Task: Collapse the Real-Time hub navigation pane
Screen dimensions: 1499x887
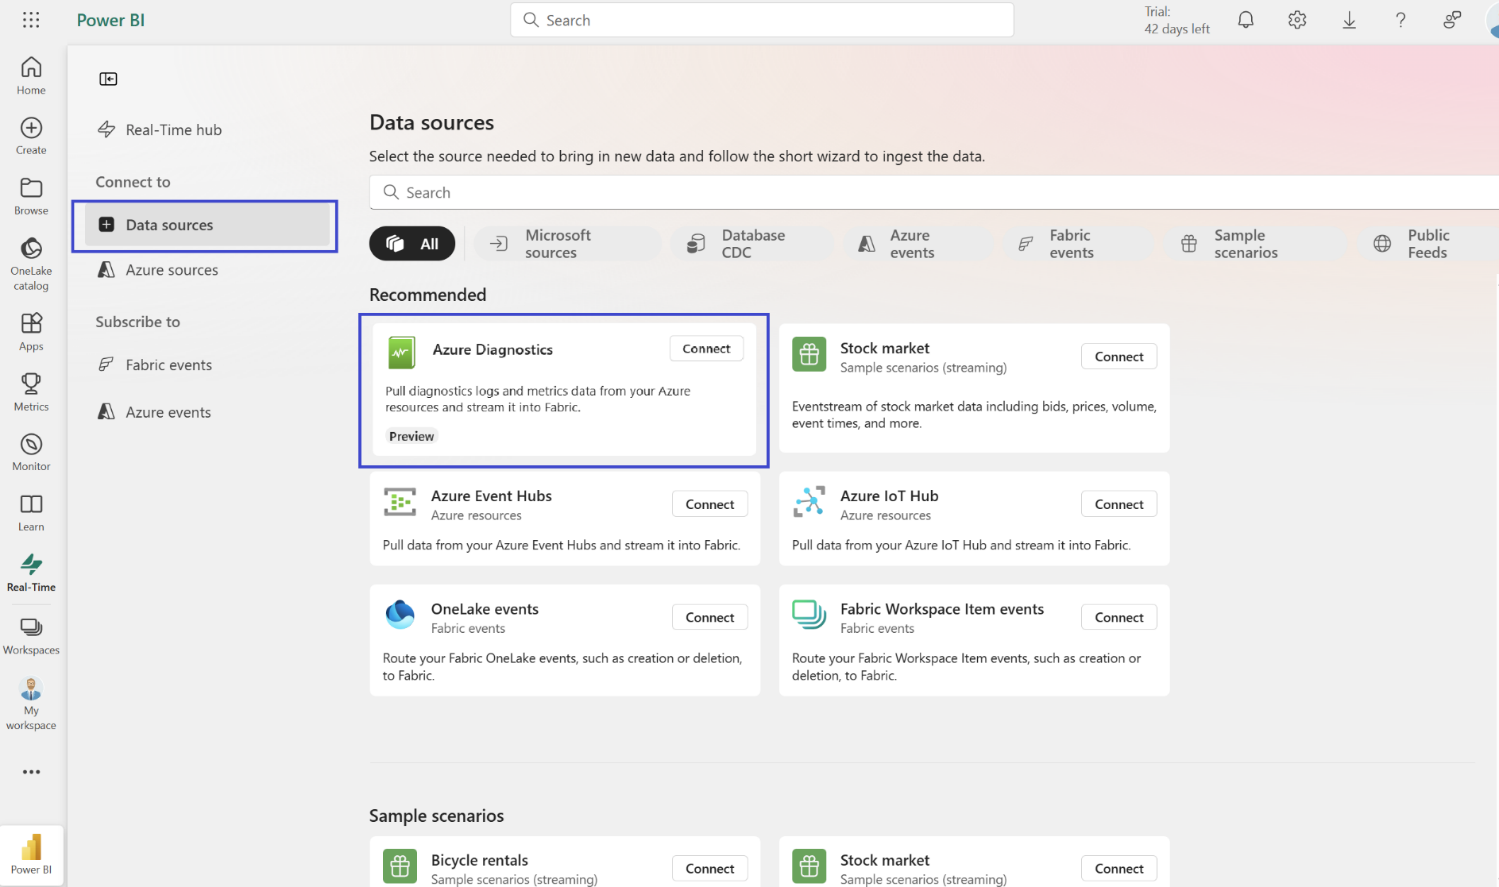Action: 108,78
